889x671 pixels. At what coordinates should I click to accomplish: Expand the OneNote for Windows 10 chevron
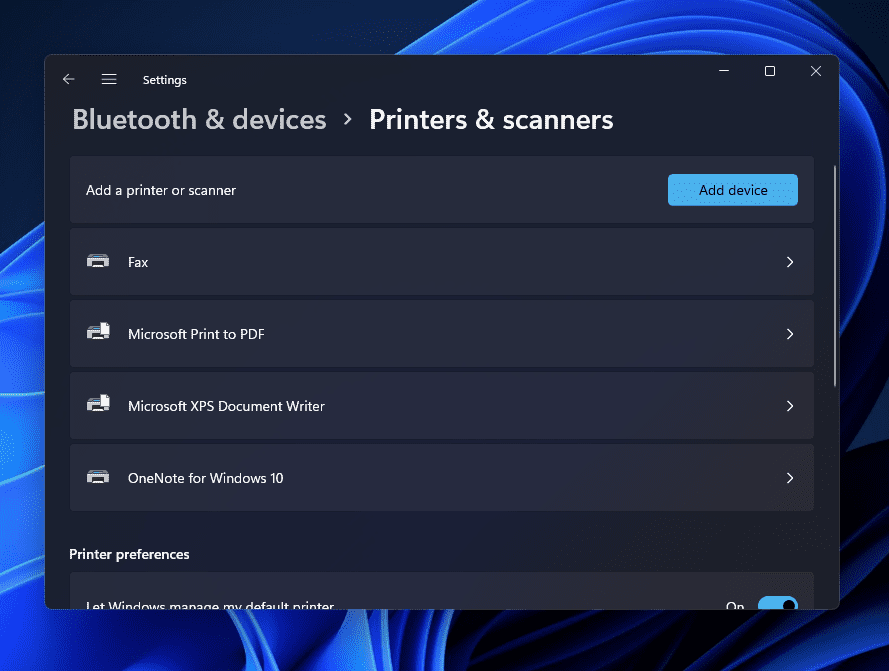tap(789, 478)
